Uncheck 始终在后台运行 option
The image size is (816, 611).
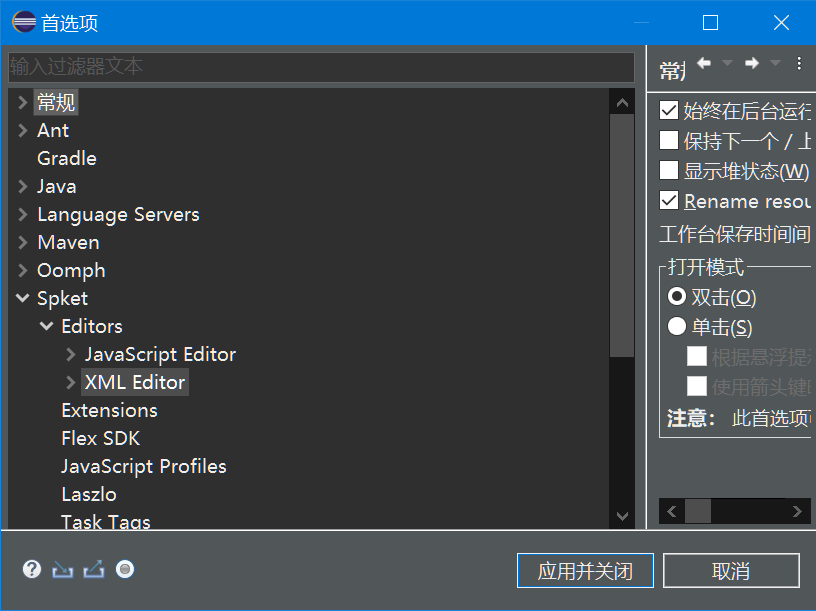[x=669, y=110]
